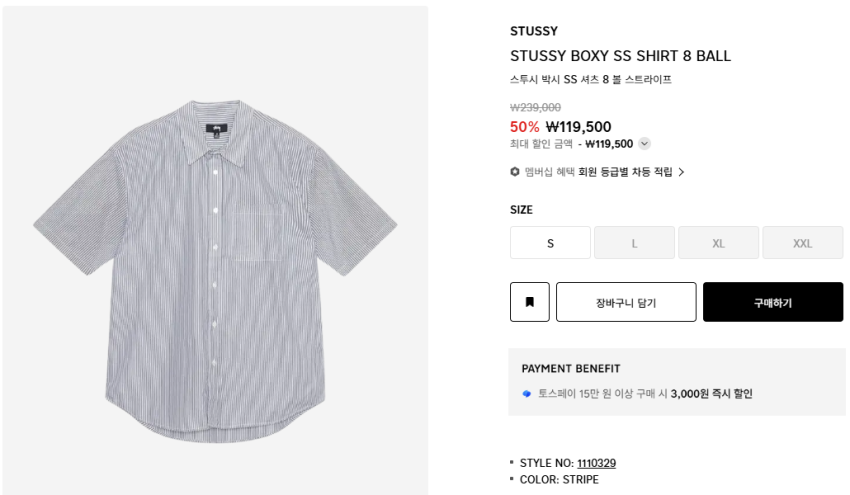The image size is (850, 495).
Task: Select size L
Action: click(634, 243)
